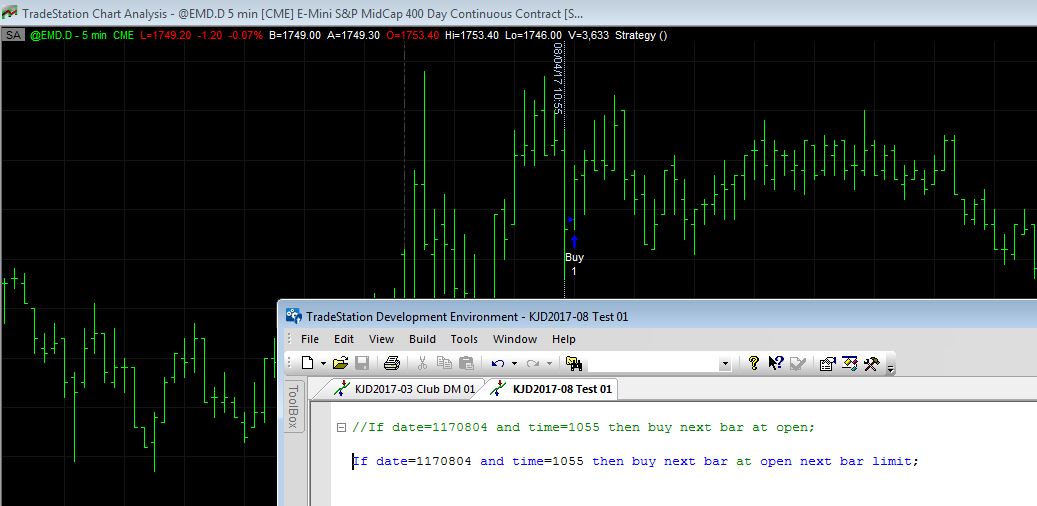Image resolution: width=1037 pixels, height=506 pixels.
Task: Click the -0.07% change value
Action: click(x=245, y=35)
